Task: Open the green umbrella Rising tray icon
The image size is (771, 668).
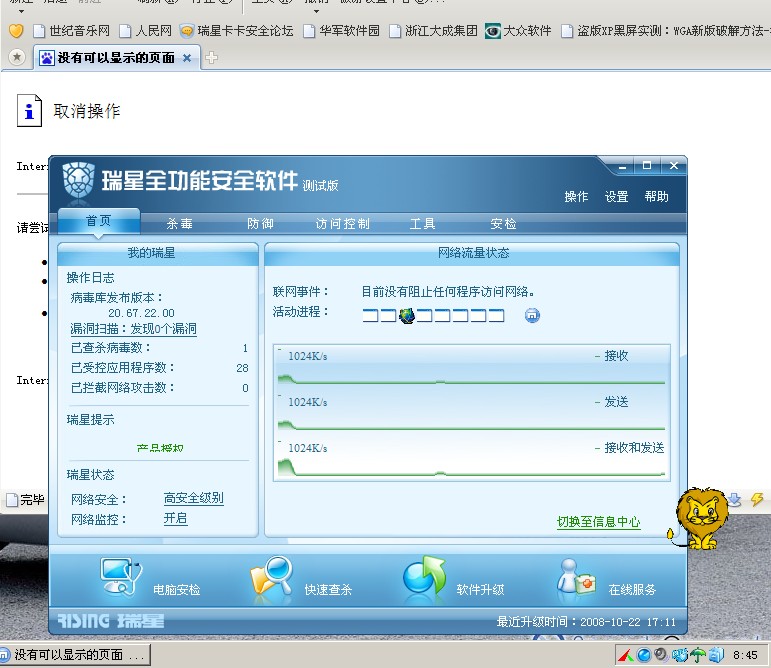Action: point(698,655)
